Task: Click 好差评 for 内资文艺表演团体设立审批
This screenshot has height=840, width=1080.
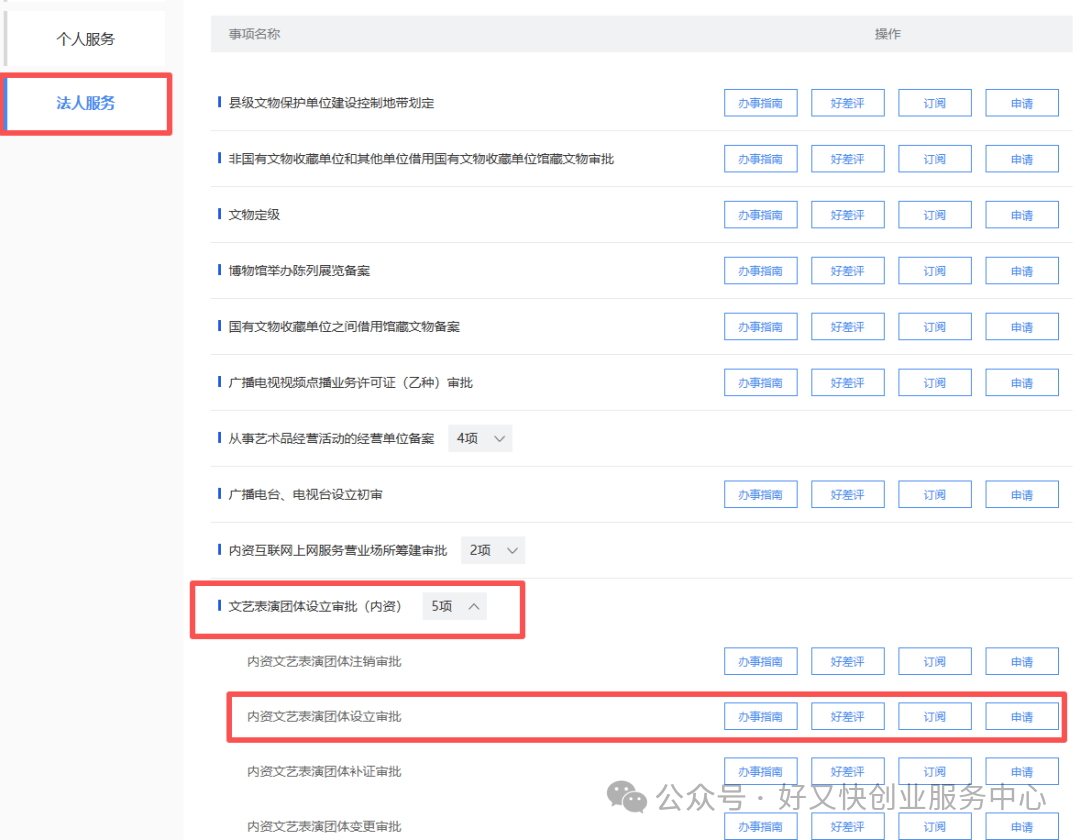Action: [x=848, y=716]
